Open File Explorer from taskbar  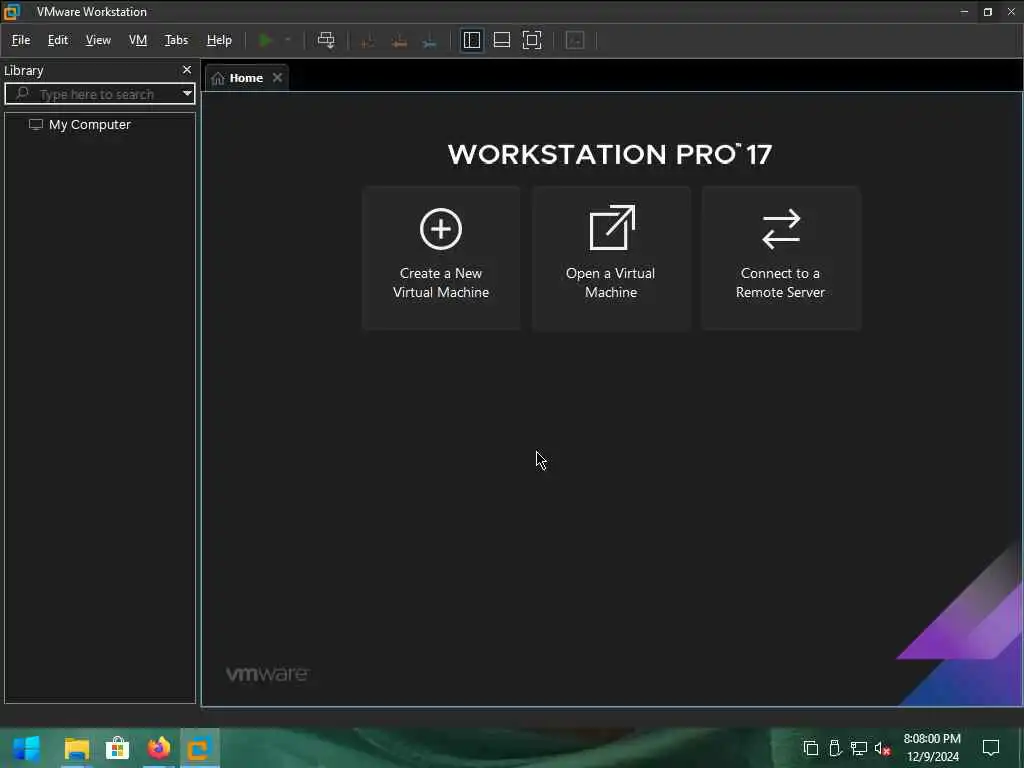point(76,748)
